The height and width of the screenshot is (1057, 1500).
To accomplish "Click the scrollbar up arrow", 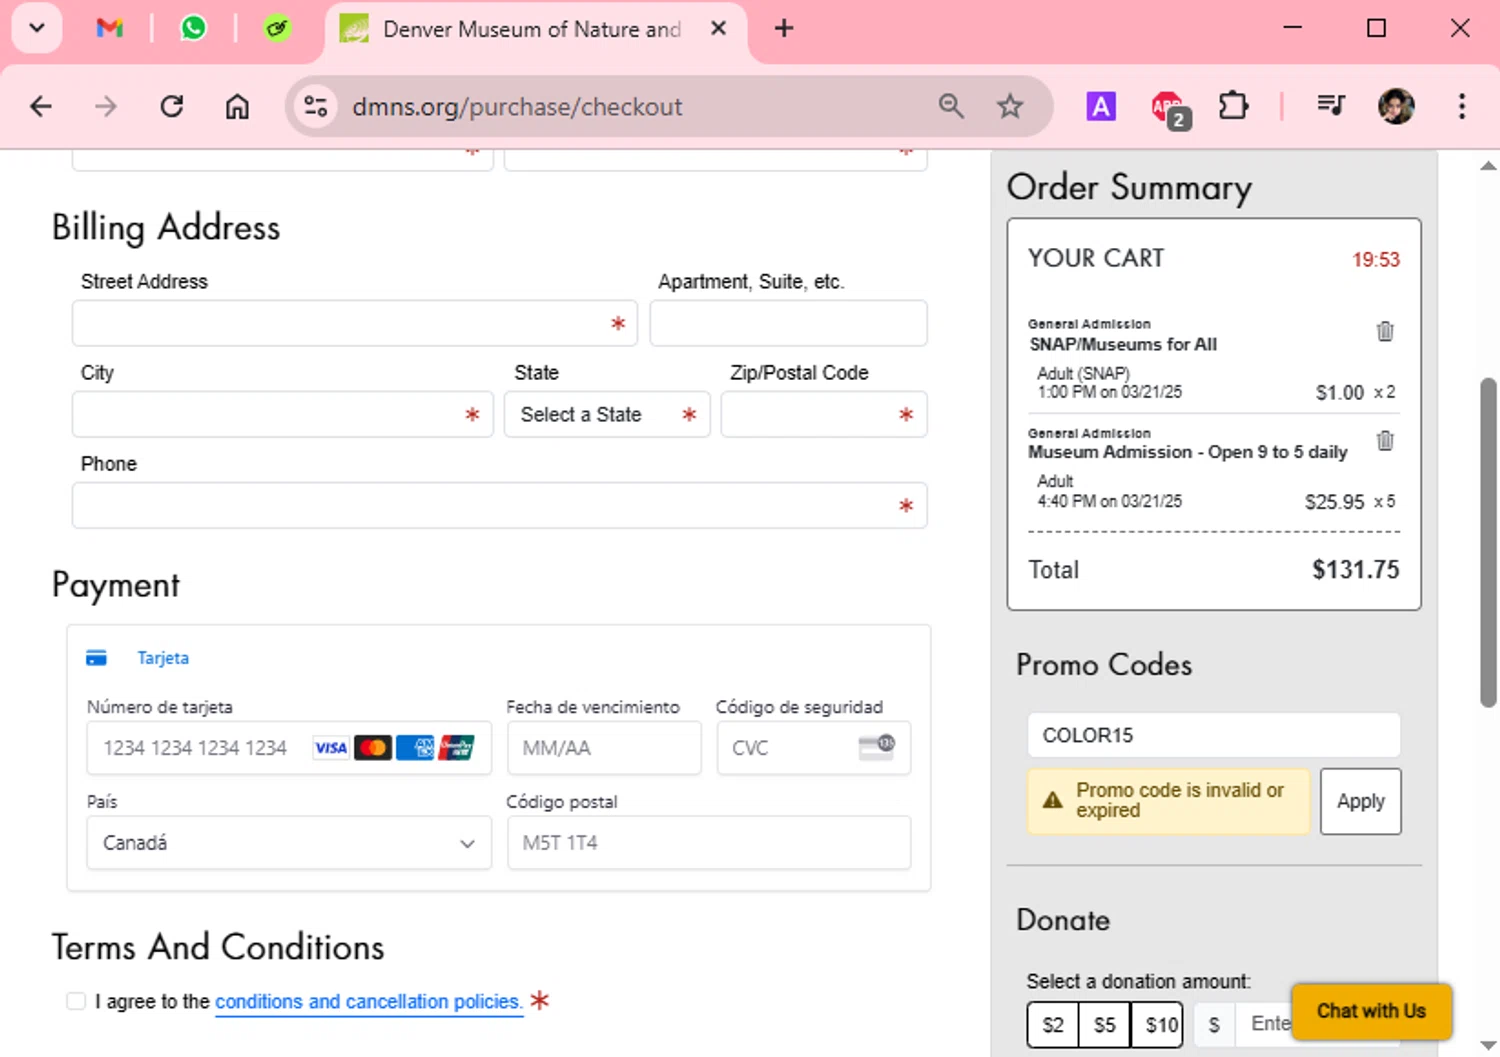I will (x=1488, y=166).
